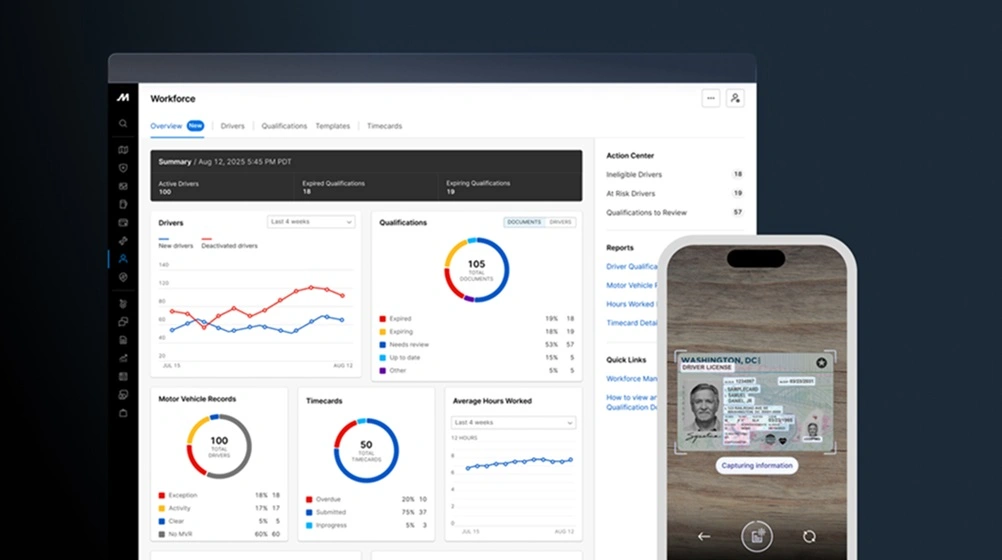1002x560 pixels.
Task: Open the Workforce quick link
Action: coord(631,378)
